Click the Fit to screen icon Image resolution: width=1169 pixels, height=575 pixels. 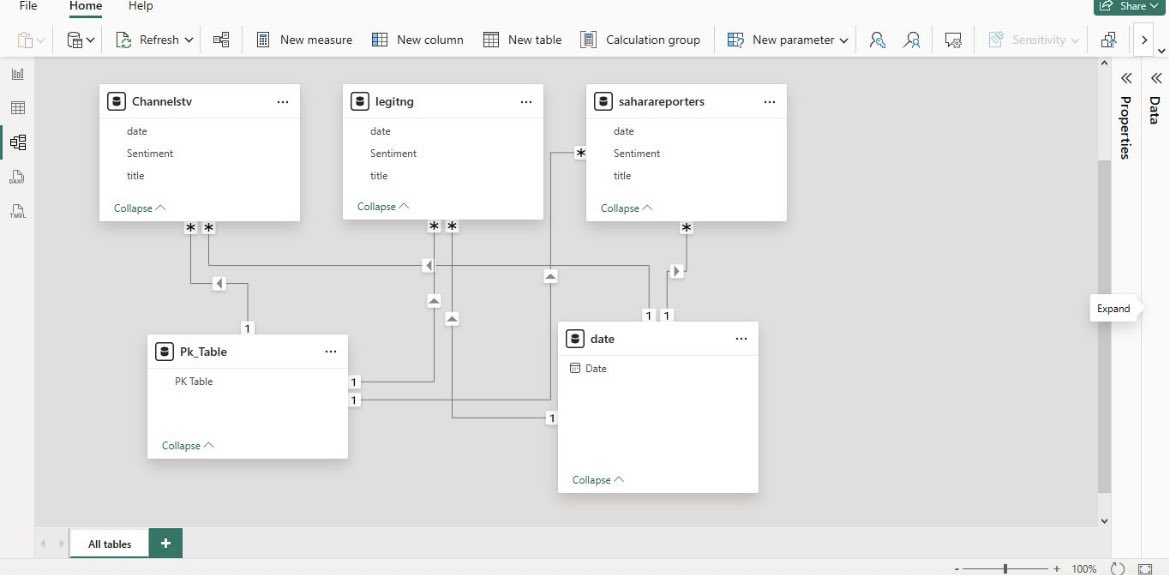[x=1147, y=569]
